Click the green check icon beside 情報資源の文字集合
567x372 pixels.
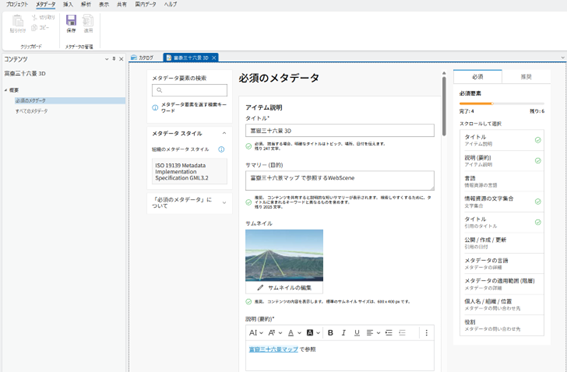(x=538, y=201)
